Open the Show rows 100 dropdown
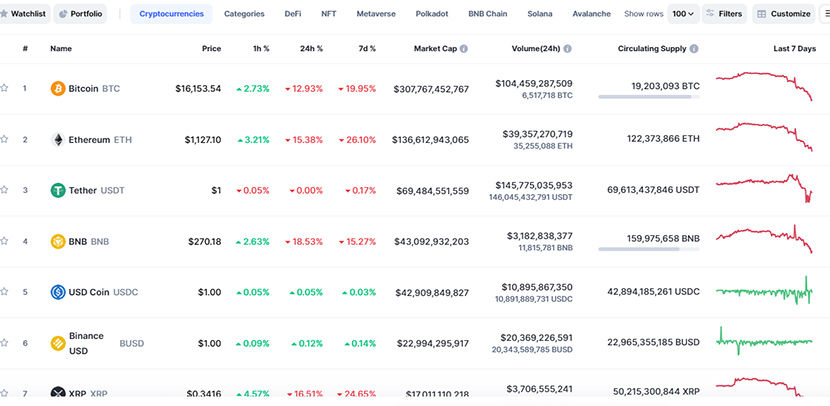Screen dimensions: 830x406 [x=683, y=14]
